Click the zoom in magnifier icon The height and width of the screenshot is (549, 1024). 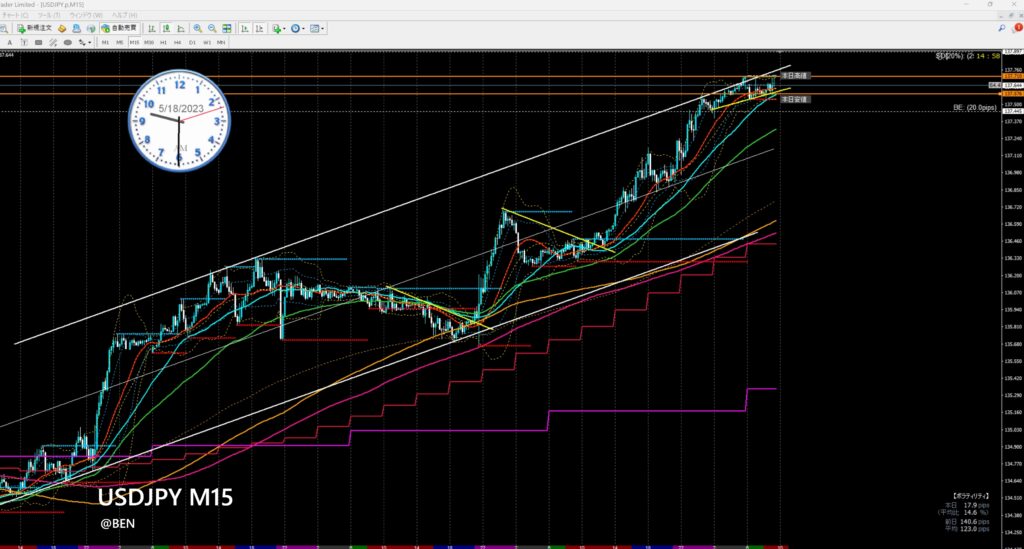click(198, 29)
